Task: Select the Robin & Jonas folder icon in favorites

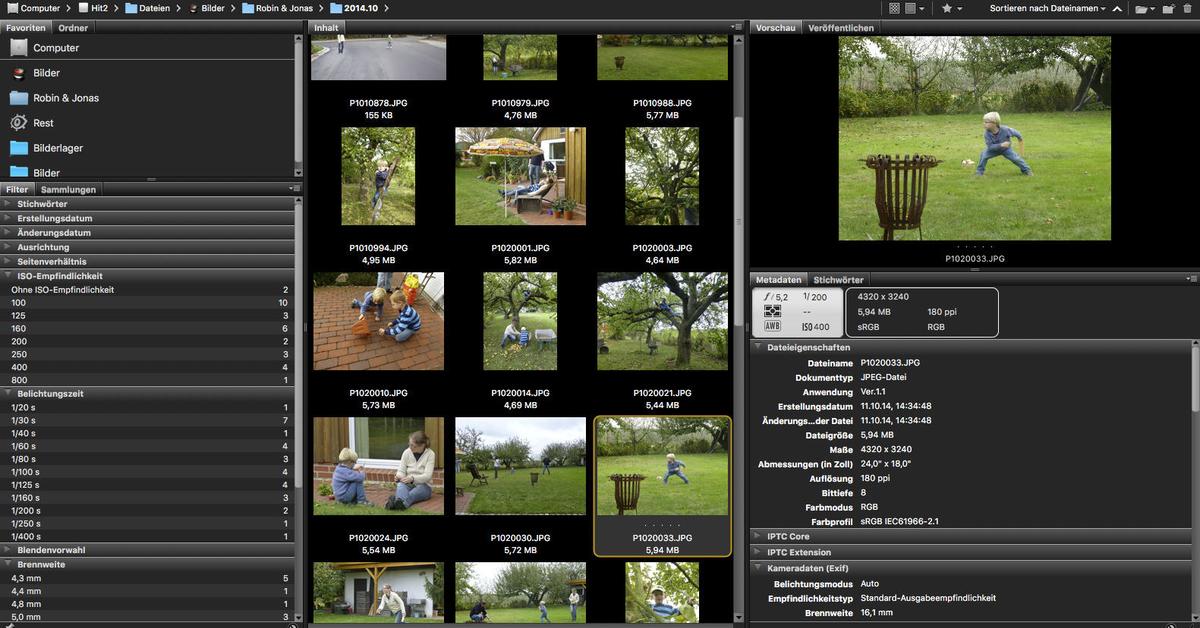Action: tap(18, 97)
